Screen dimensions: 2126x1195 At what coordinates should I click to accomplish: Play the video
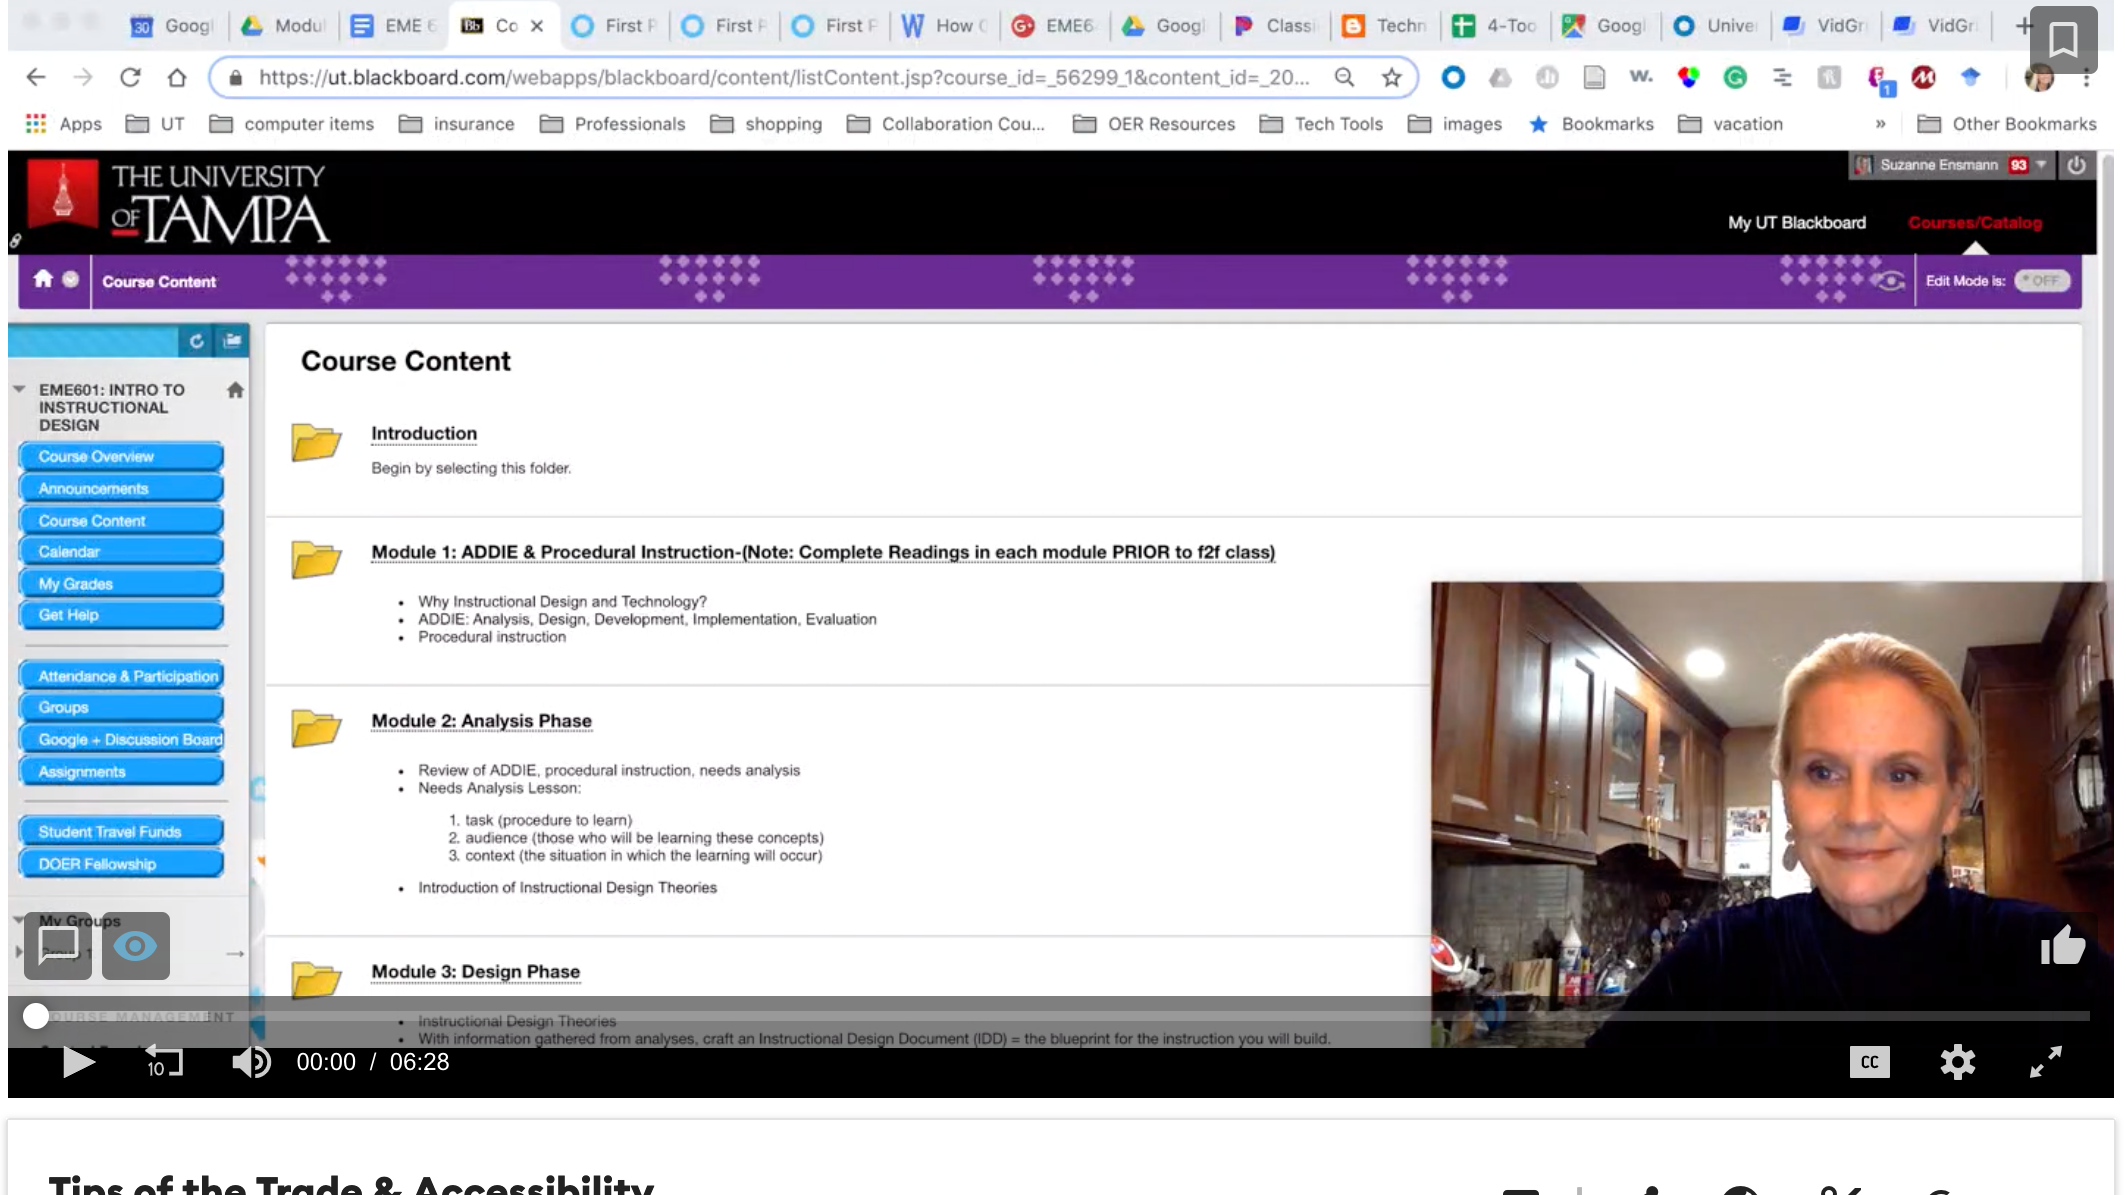pyautogui.click(x=78, y=1062)
